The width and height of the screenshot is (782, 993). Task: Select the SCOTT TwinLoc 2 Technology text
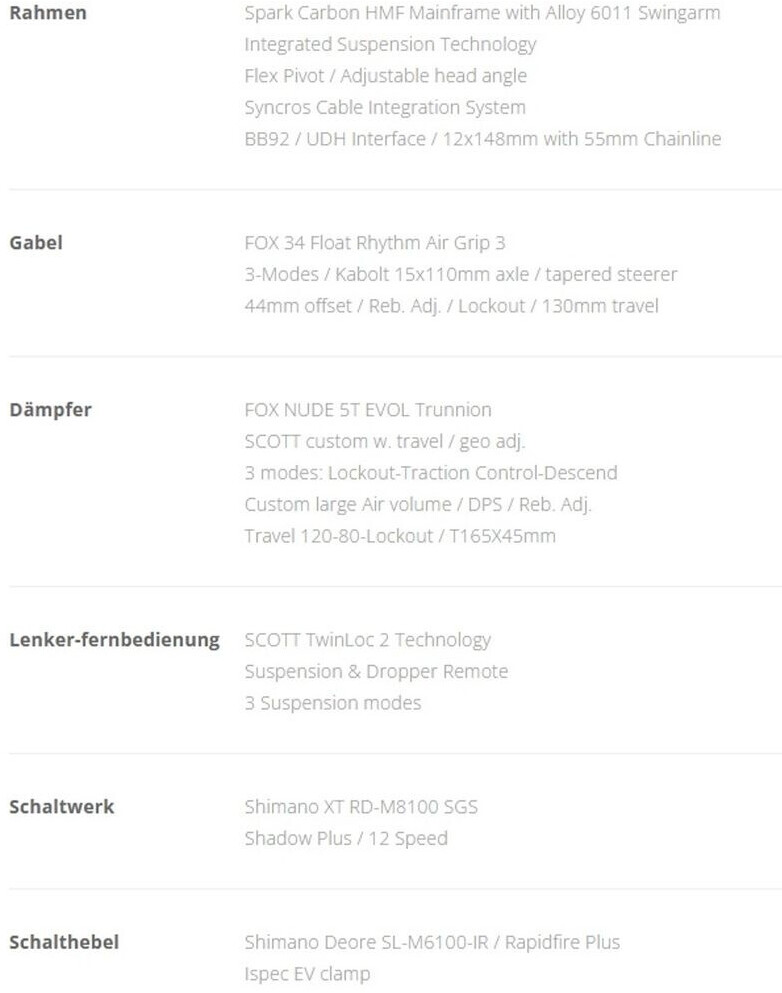[367, 640]
